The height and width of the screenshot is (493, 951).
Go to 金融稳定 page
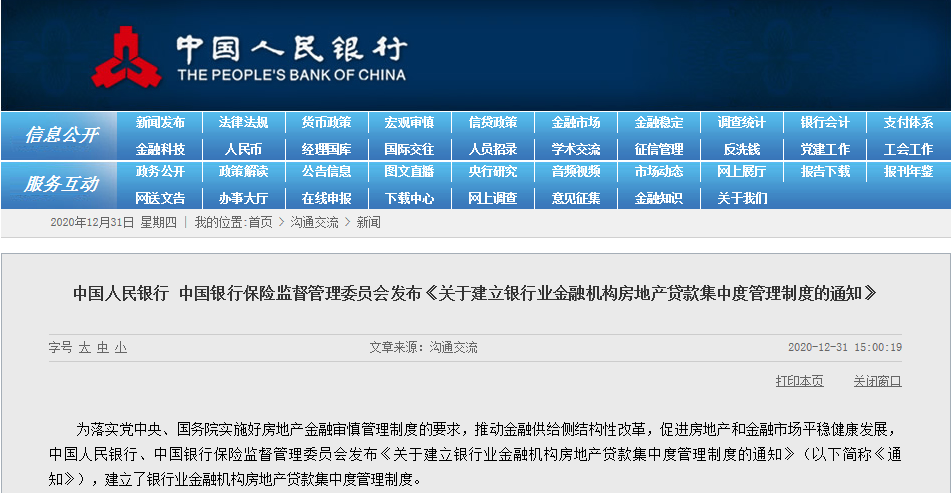coord(659,122)
